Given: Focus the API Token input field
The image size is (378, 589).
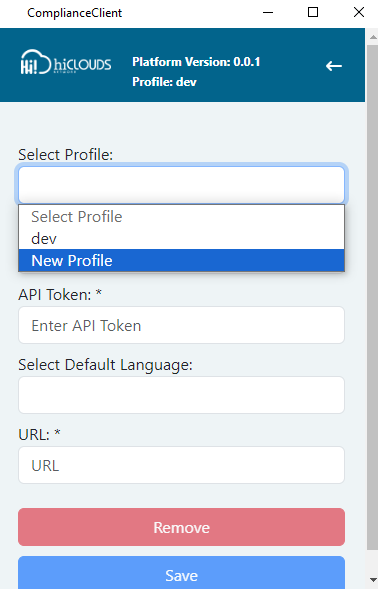Looking at the screenshot, I should (x=181, y=325).
